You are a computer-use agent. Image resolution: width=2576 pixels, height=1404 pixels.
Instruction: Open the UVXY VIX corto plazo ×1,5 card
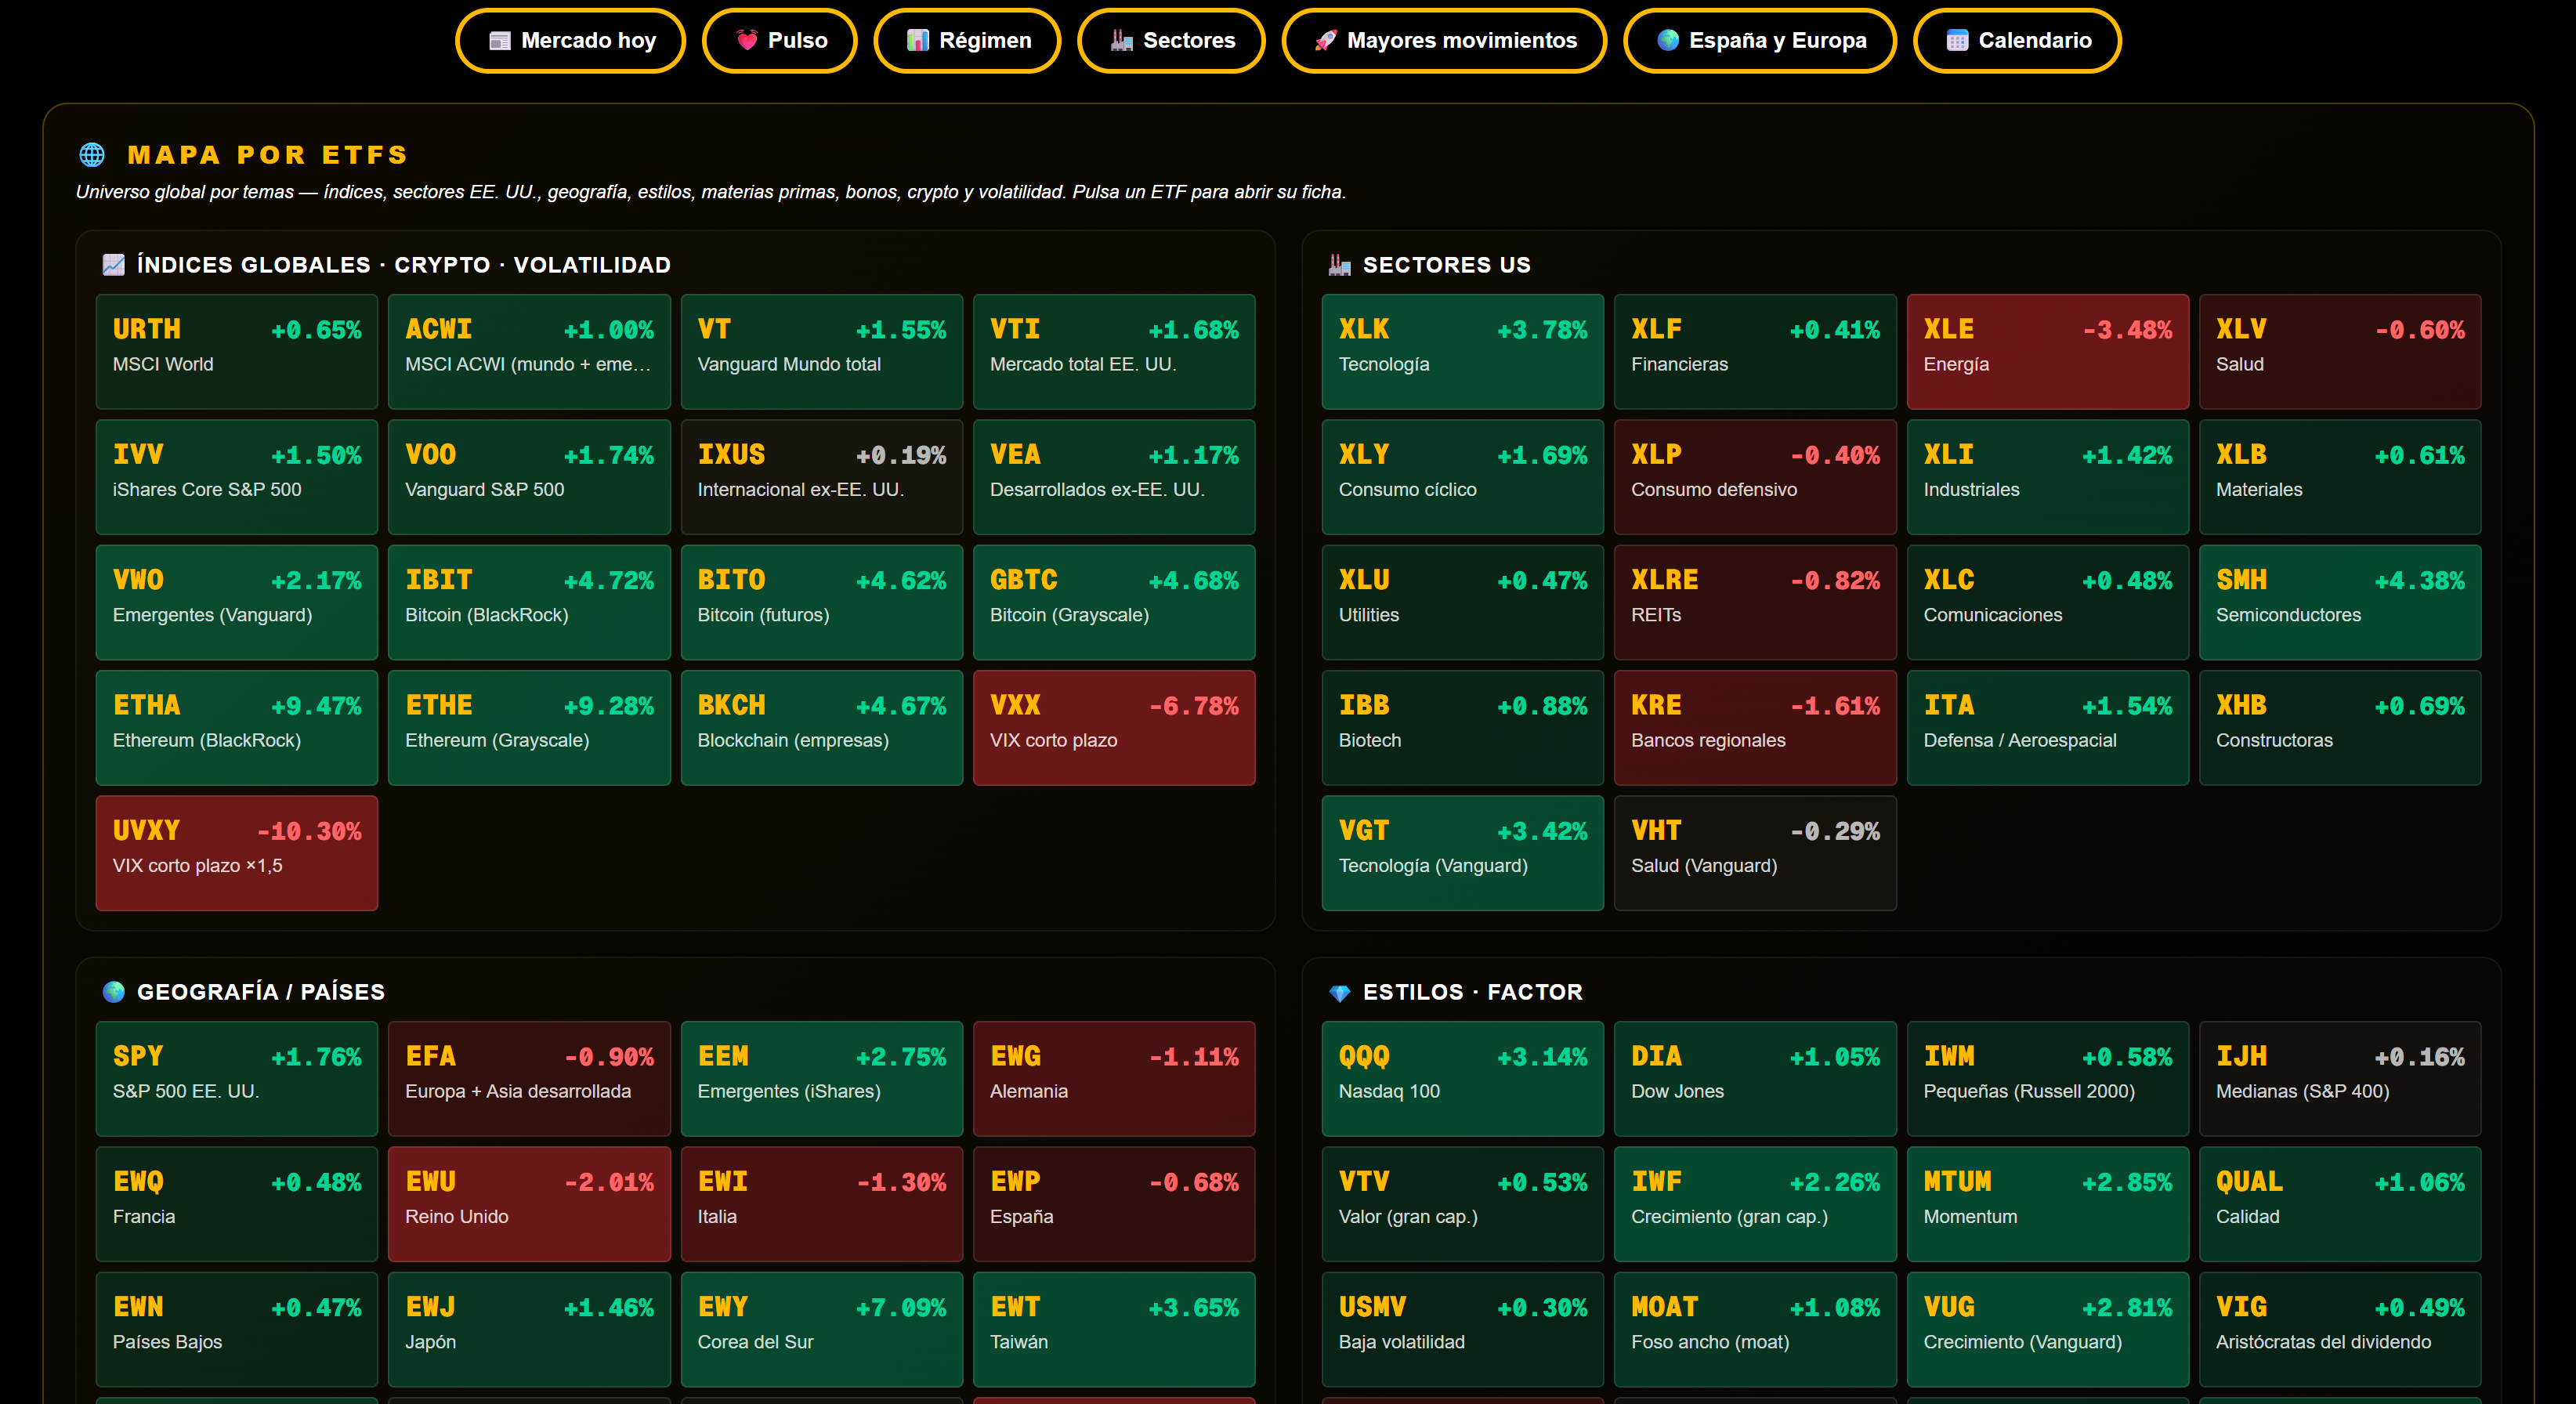point(237,853)
